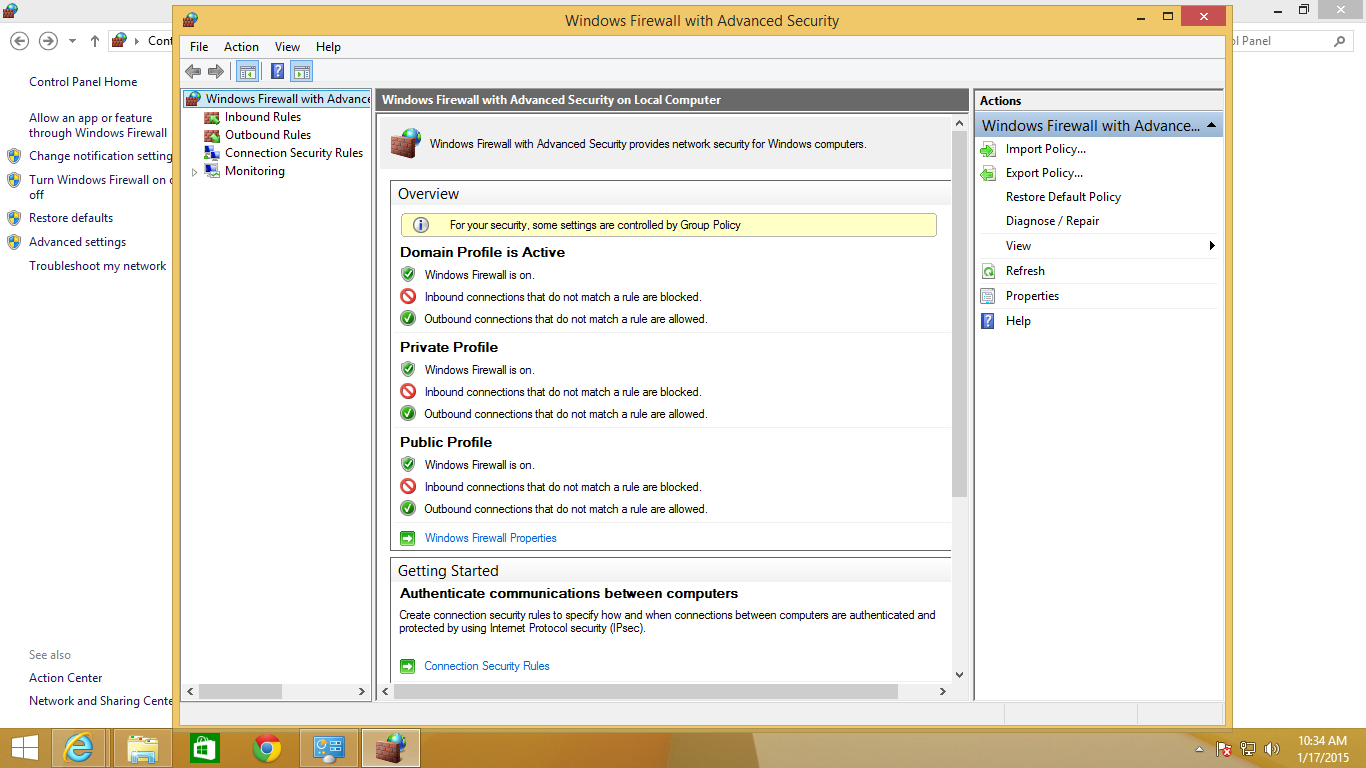1366x768 pixels.
Task: Click Diagnose / Repair action
Action: [1052, 221]
